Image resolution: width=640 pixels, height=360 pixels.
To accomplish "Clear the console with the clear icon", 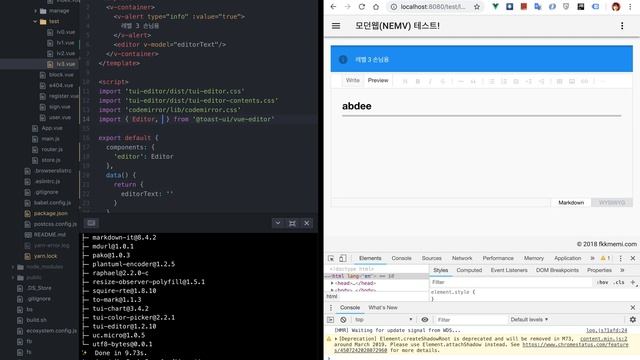I will coord(343,320).
